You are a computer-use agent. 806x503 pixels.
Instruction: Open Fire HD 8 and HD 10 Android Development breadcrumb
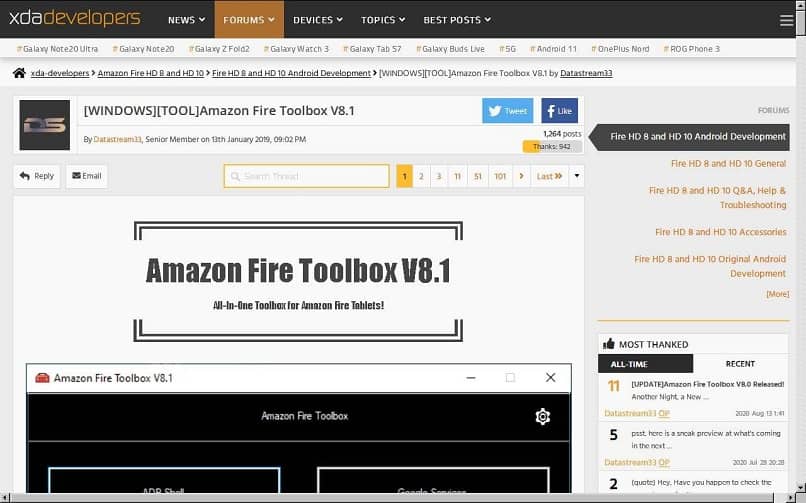291,73
